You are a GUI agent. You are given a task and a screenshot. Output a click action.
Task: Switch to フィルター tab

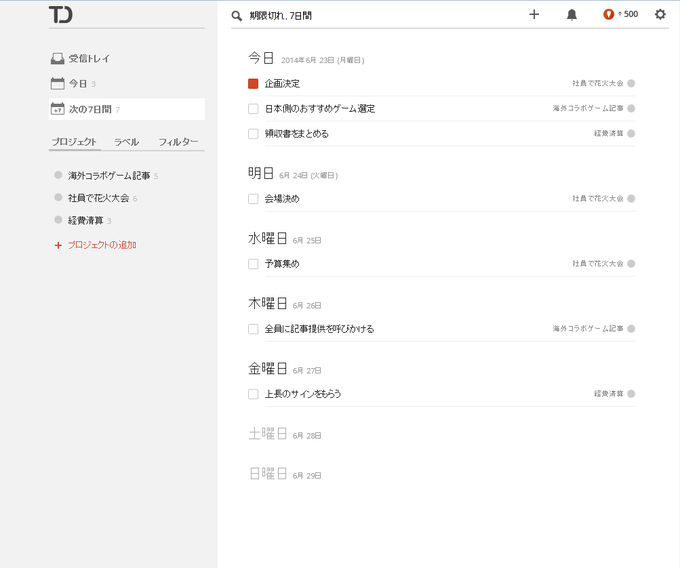coord(178,142)
